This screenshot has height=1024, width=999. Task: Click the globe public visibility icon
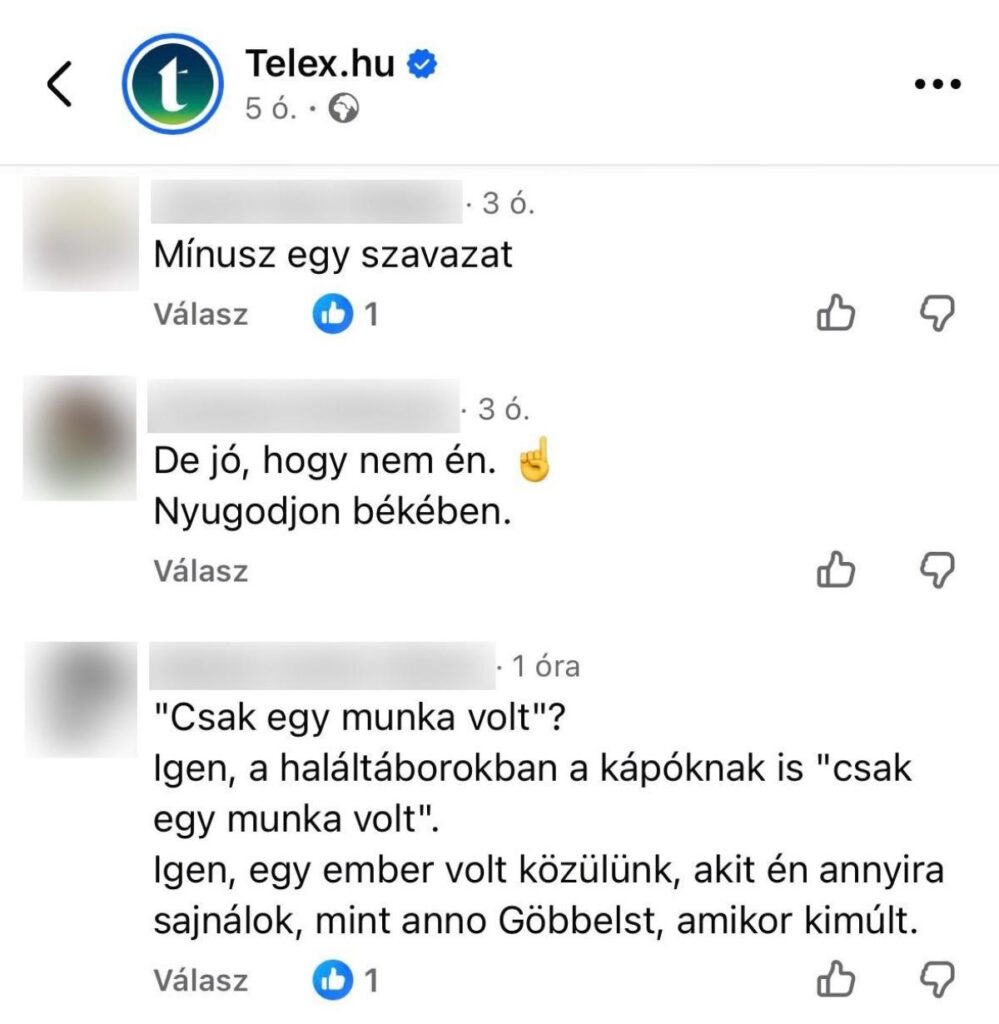(343, 108)
